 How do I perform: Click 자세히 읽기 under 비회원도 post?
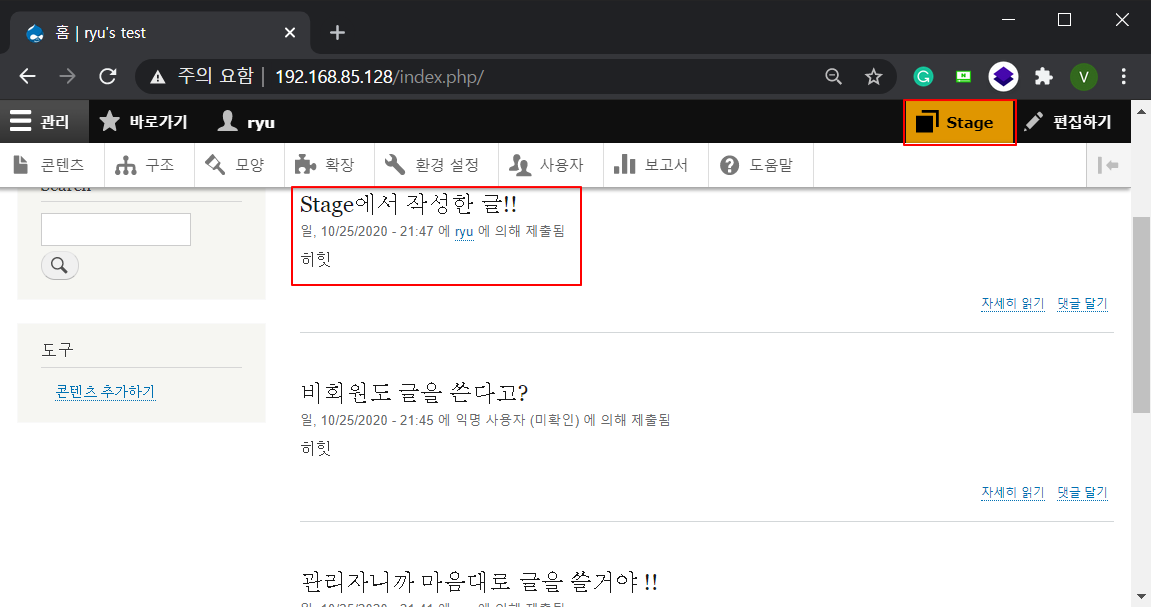[x=1013, y=492]
